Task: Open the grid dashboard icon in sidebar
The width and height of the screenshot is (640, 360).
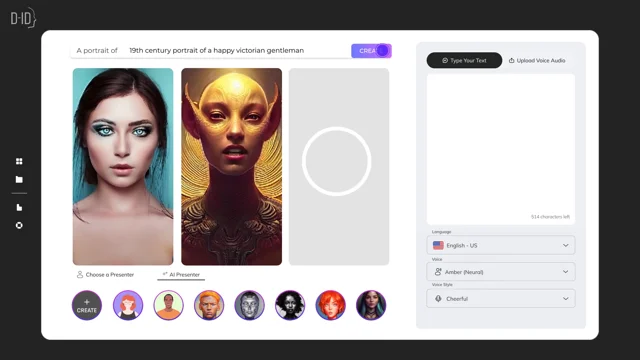Action: click(x=19, y=161)
